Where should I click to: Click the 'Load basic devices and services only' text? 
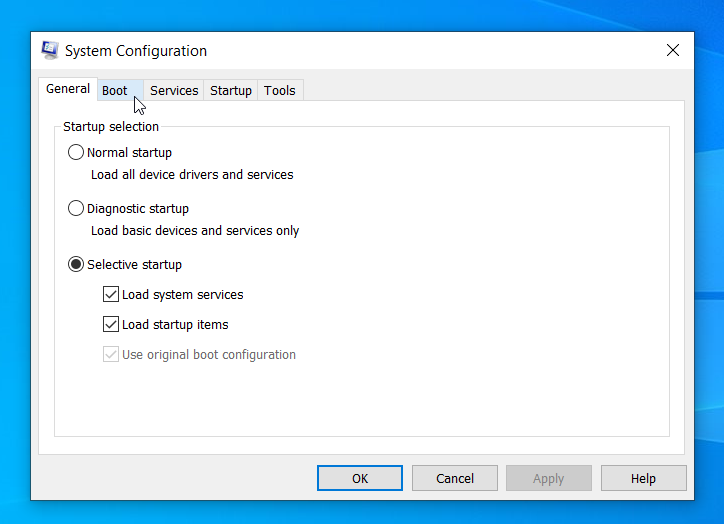coord(195,230)
